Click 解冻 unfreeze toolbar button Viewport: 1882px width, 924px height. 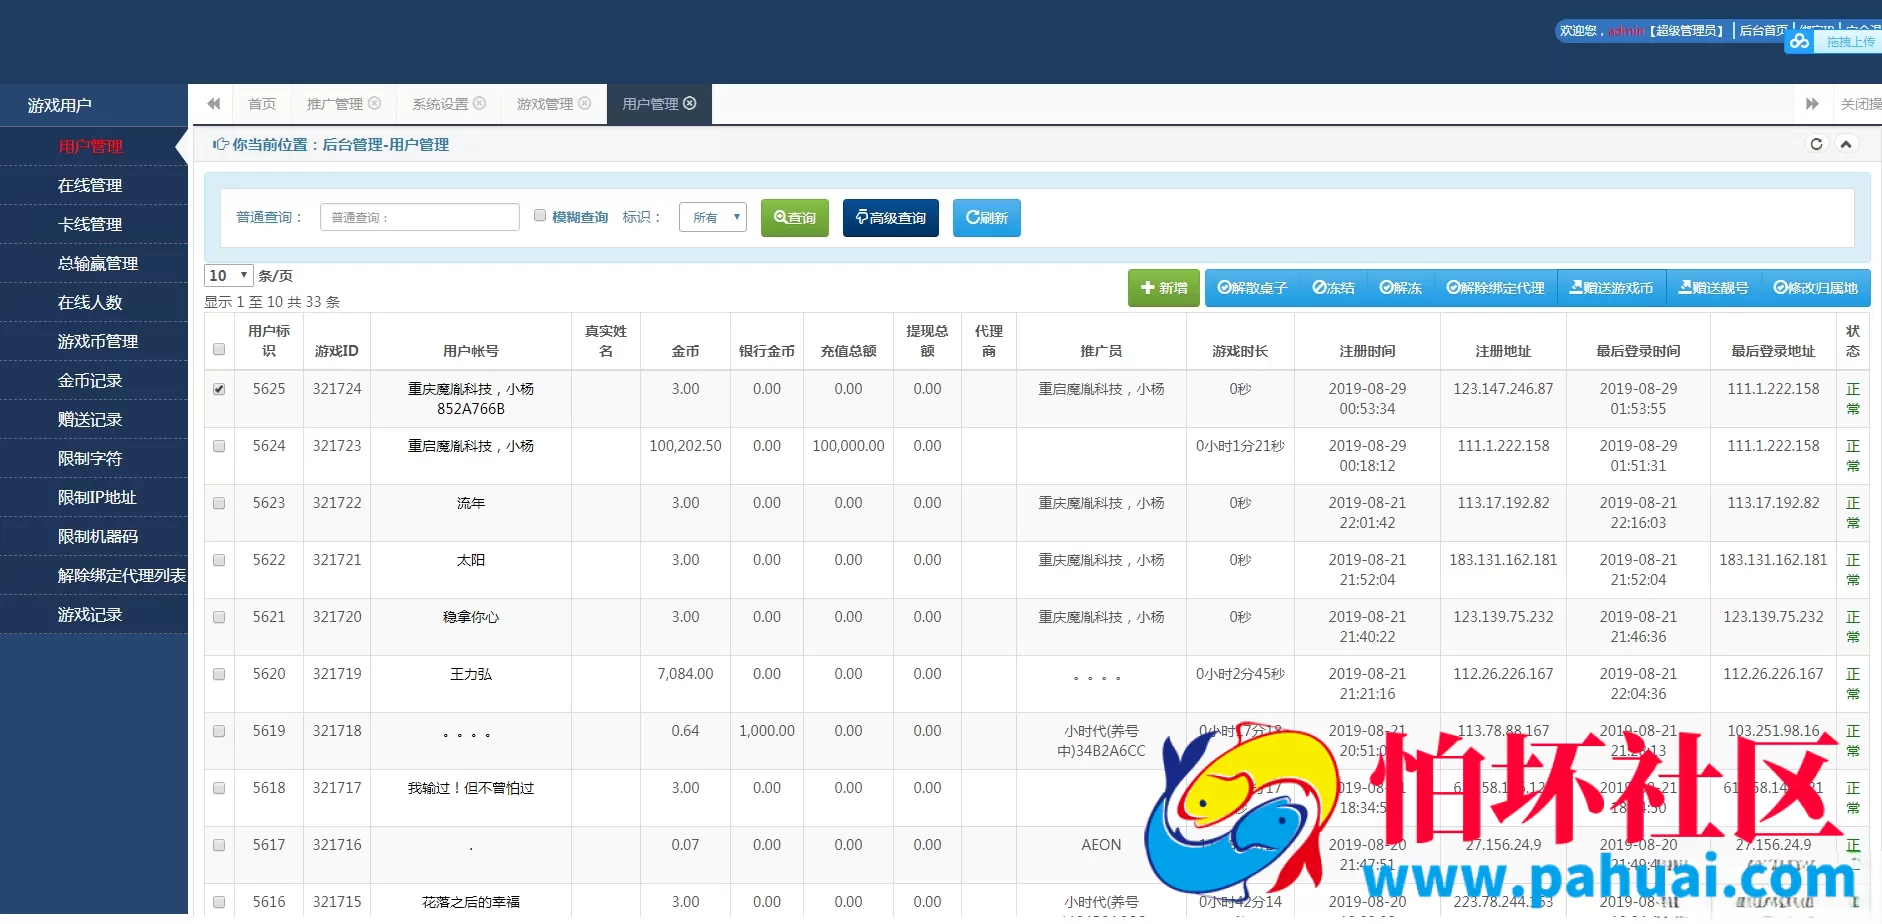(1400, 288)
